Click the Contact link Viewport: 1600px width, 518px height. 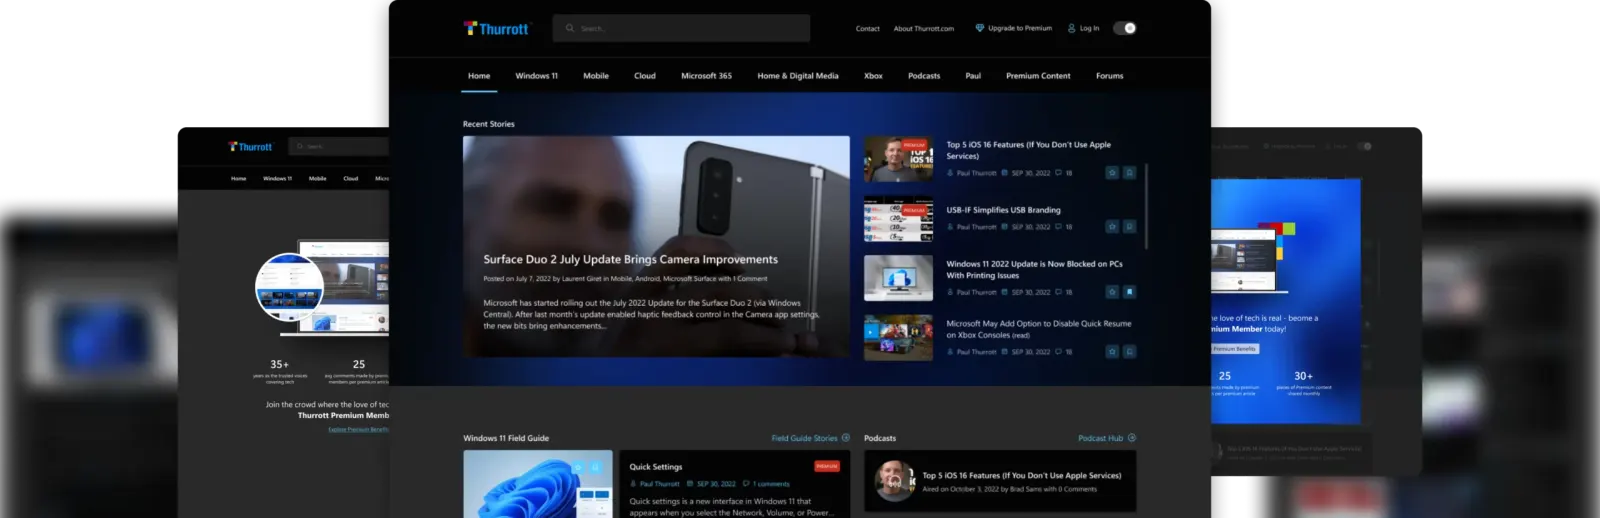(868, 29)
